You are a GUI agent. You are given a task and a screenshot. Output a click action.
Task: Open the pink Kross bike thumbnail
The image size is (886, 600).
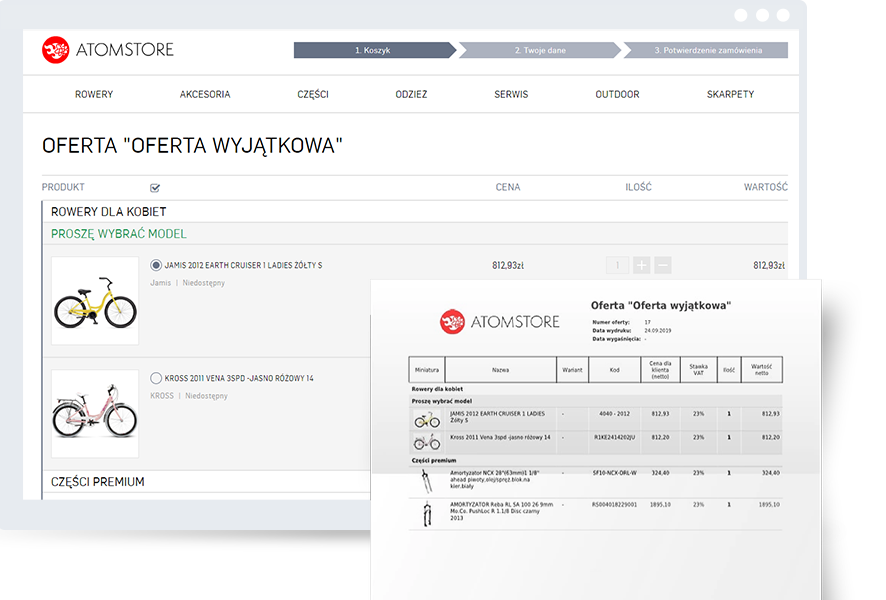[x=95, y=414]
